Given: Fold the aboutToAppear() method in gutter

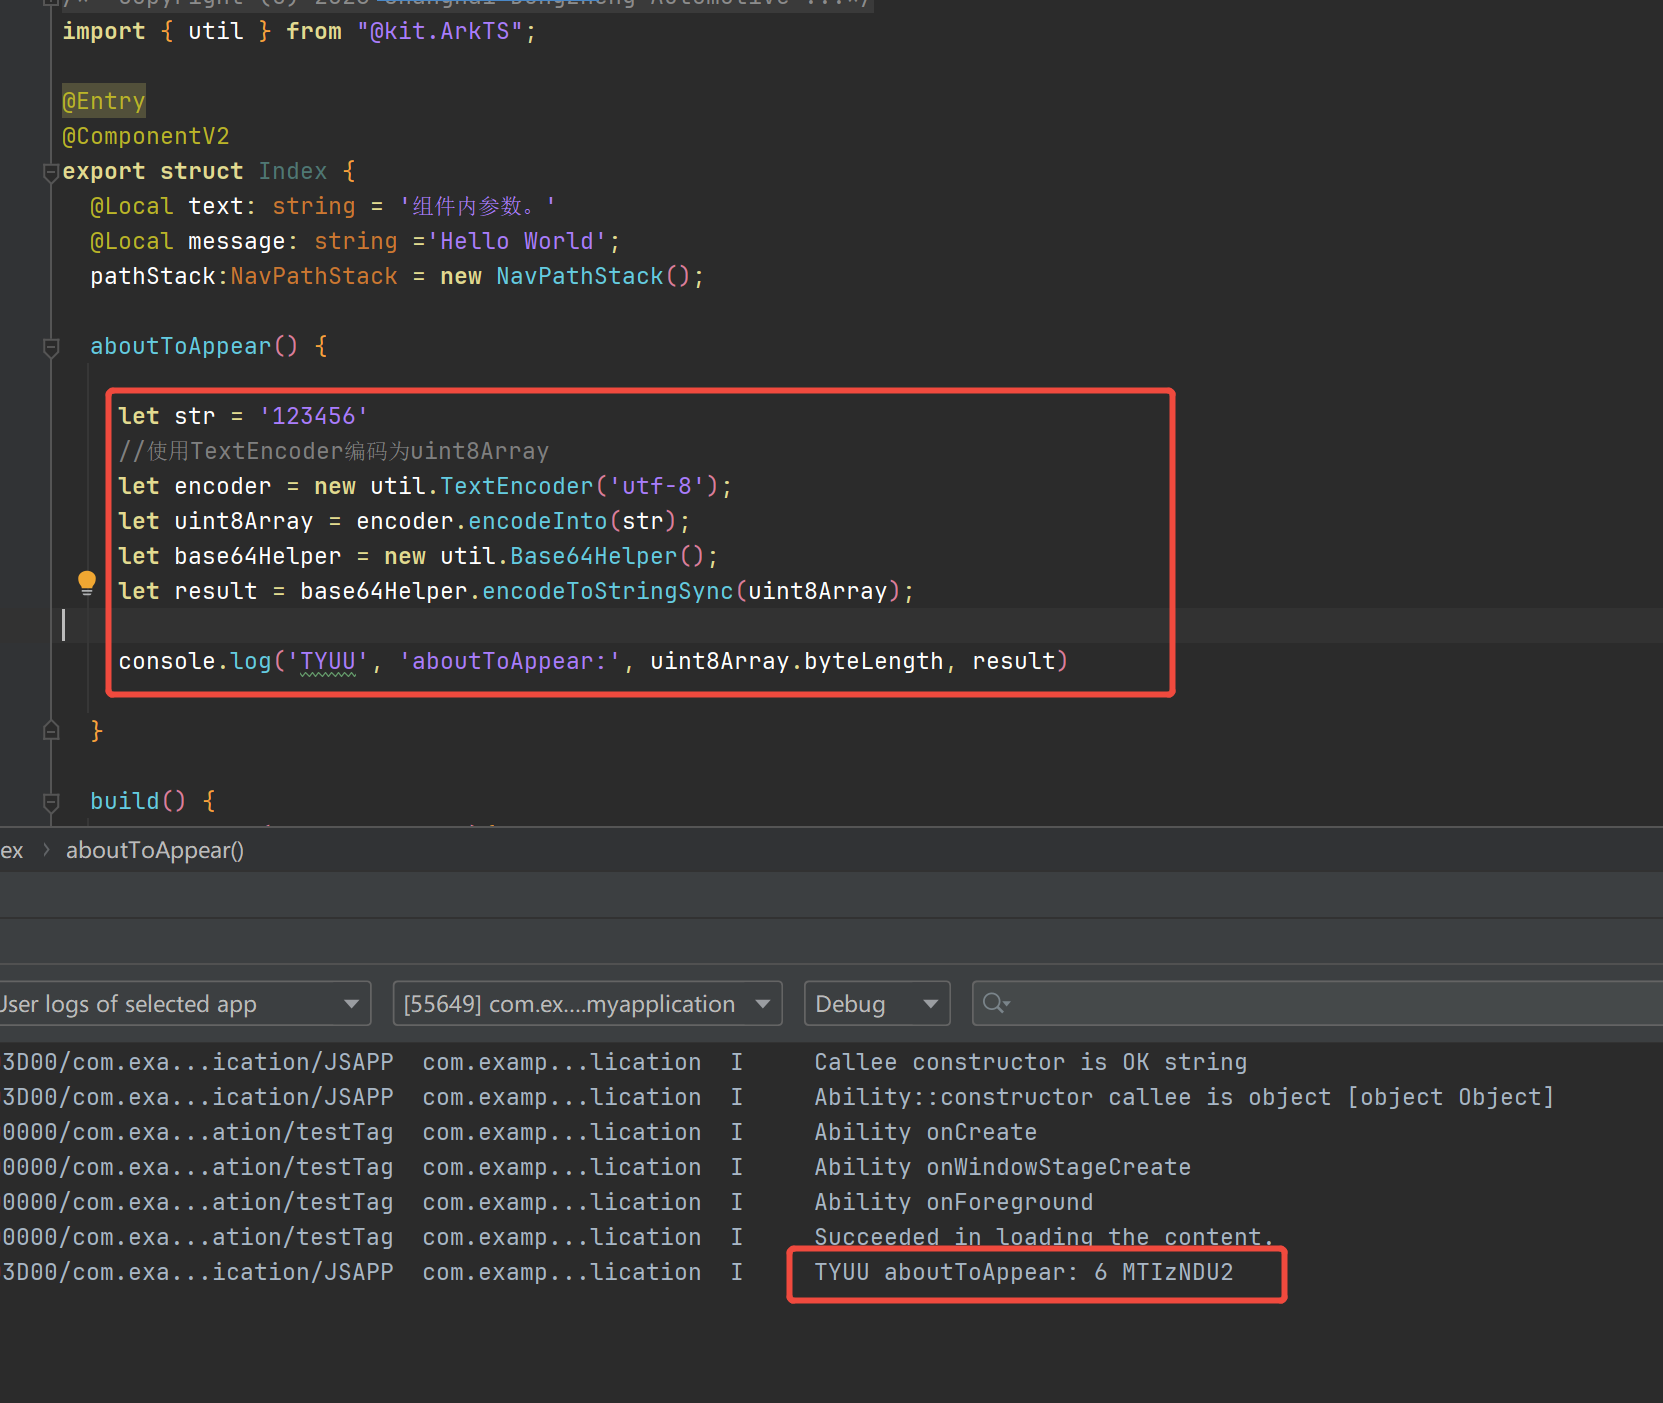Looking at the screenshot, I should [x=51, y=347].
